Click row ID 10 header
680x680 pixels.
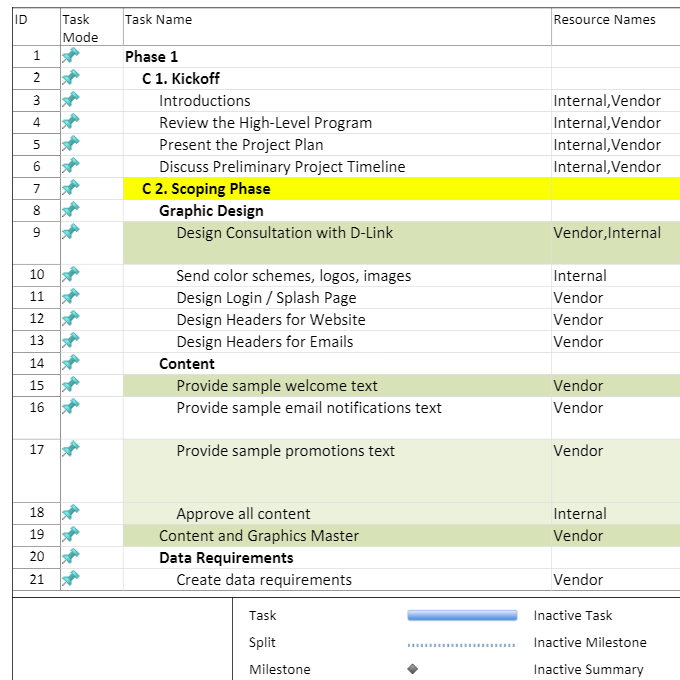37,276
